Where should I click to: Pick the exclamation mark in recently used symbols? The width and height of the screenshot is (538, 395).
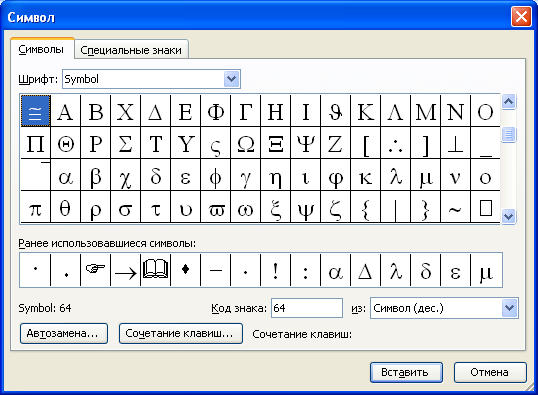click(276, 270)
